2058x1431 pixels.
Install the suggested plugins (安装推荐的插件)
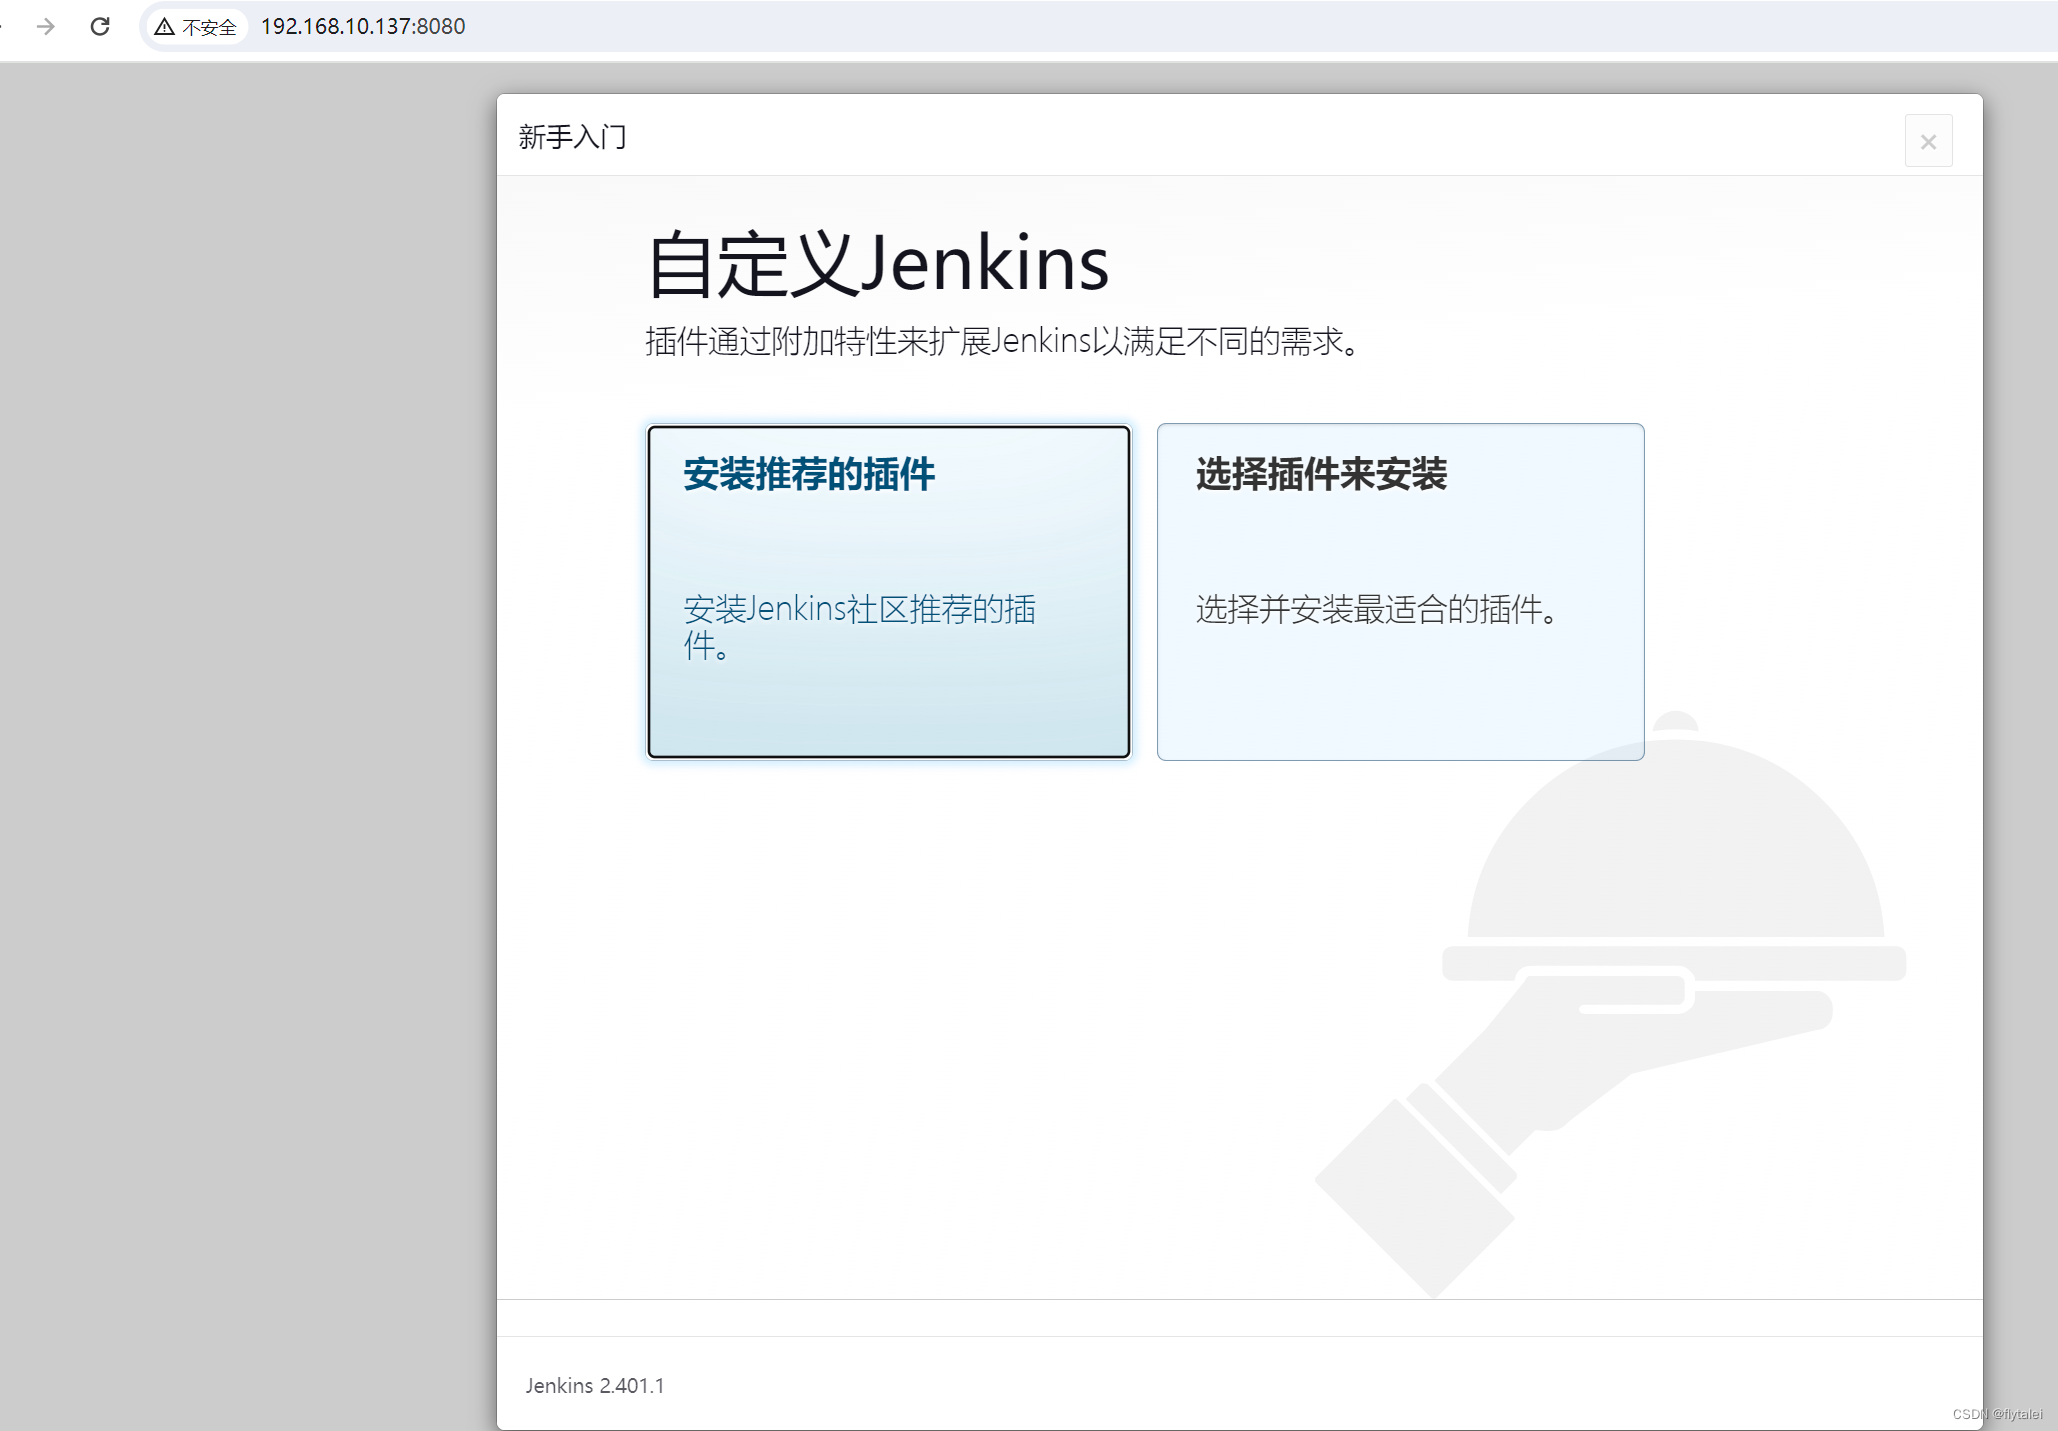tap(888, 592)
